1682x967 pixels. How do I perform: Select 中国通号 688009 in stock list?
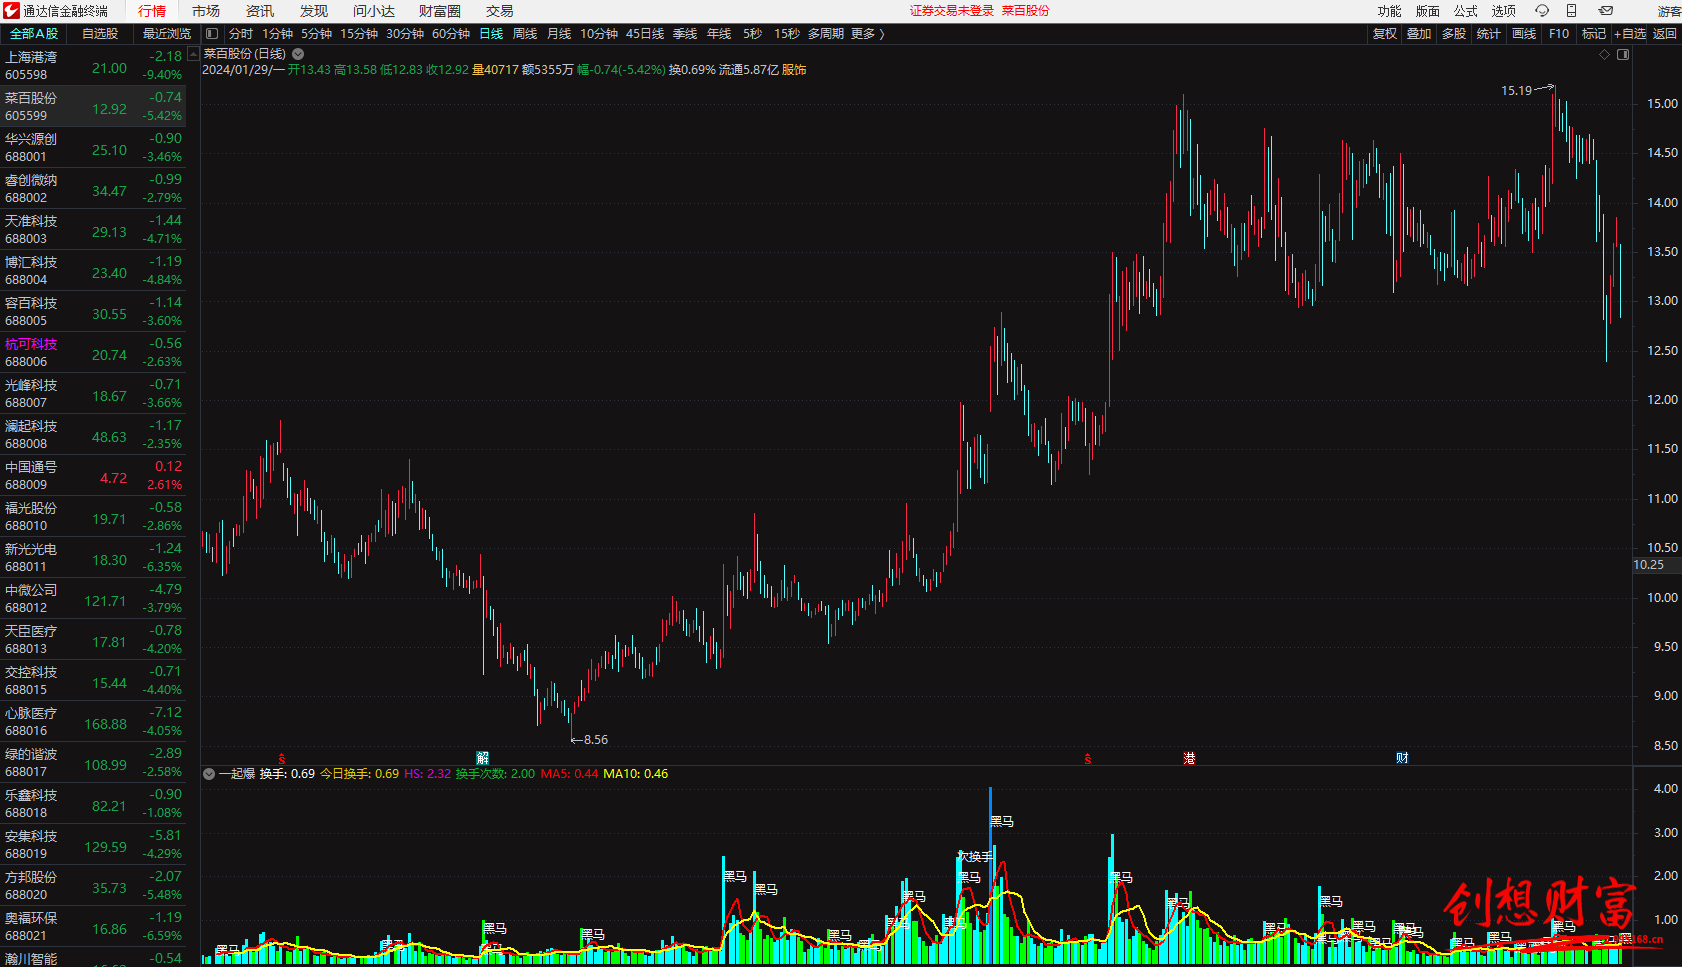(x=93, y=476)
